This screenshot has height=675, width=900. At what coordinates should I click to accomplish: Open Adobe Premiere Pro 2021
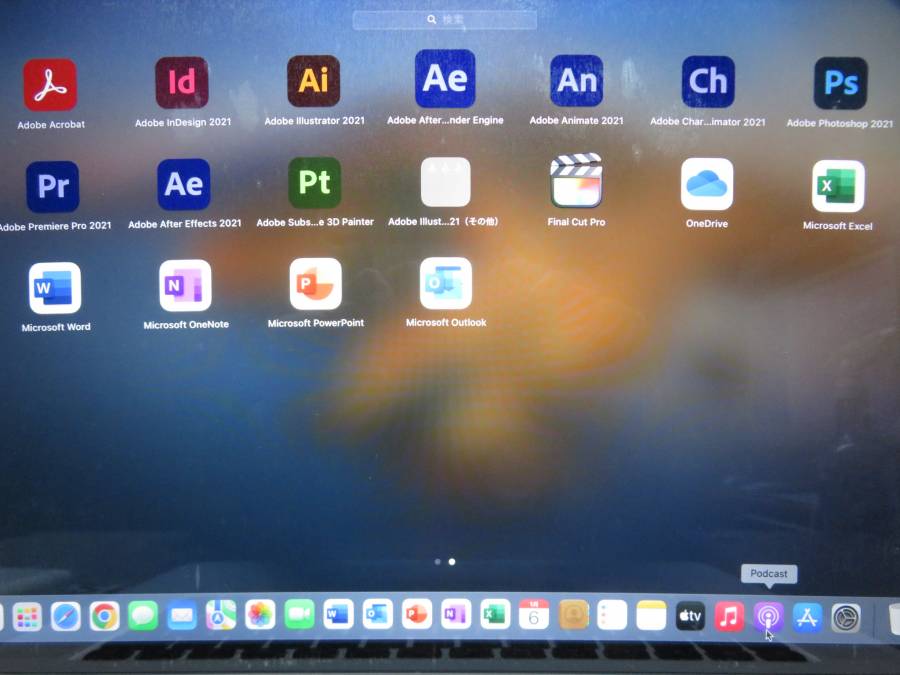click(53, 187)
